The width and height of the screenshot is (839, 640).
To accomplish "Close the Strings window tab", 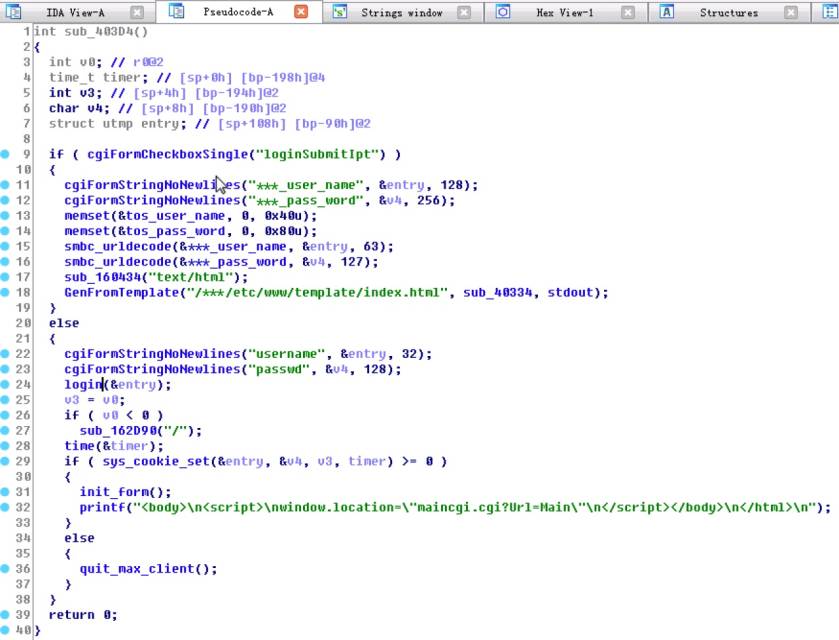I will click(x=464, y=12).
